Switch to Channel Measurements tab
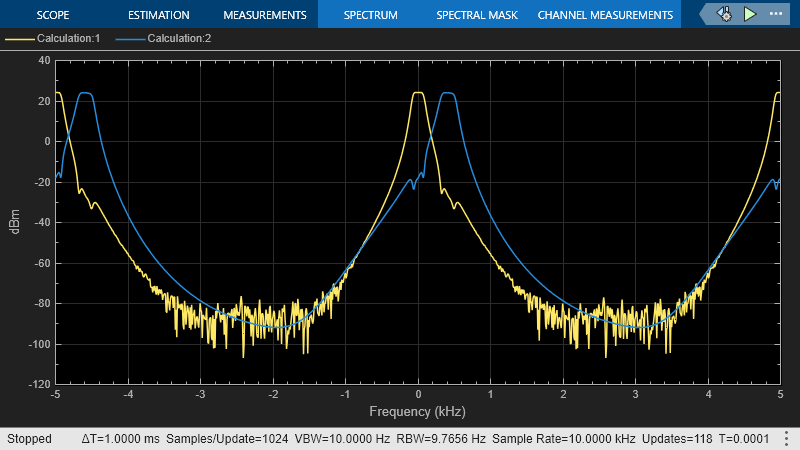Screen dimensions: 800x450 tap(605, 15)
